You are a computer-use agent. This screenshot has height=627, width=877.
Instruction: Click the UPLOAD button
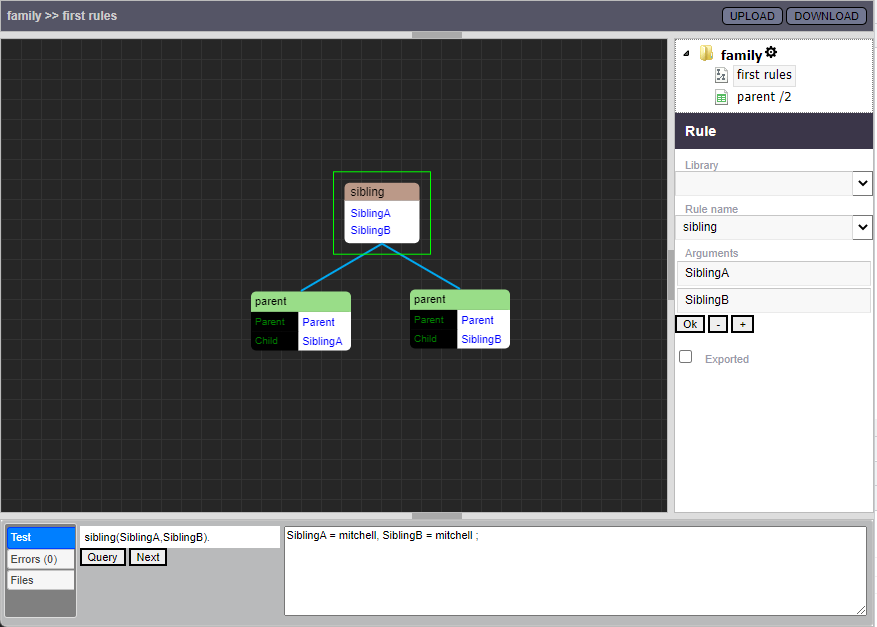752,16
